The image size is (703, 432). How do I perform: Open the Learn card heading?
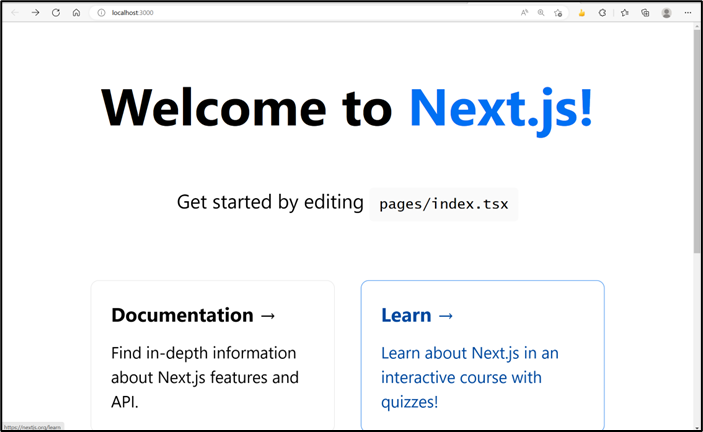(417, 315)
